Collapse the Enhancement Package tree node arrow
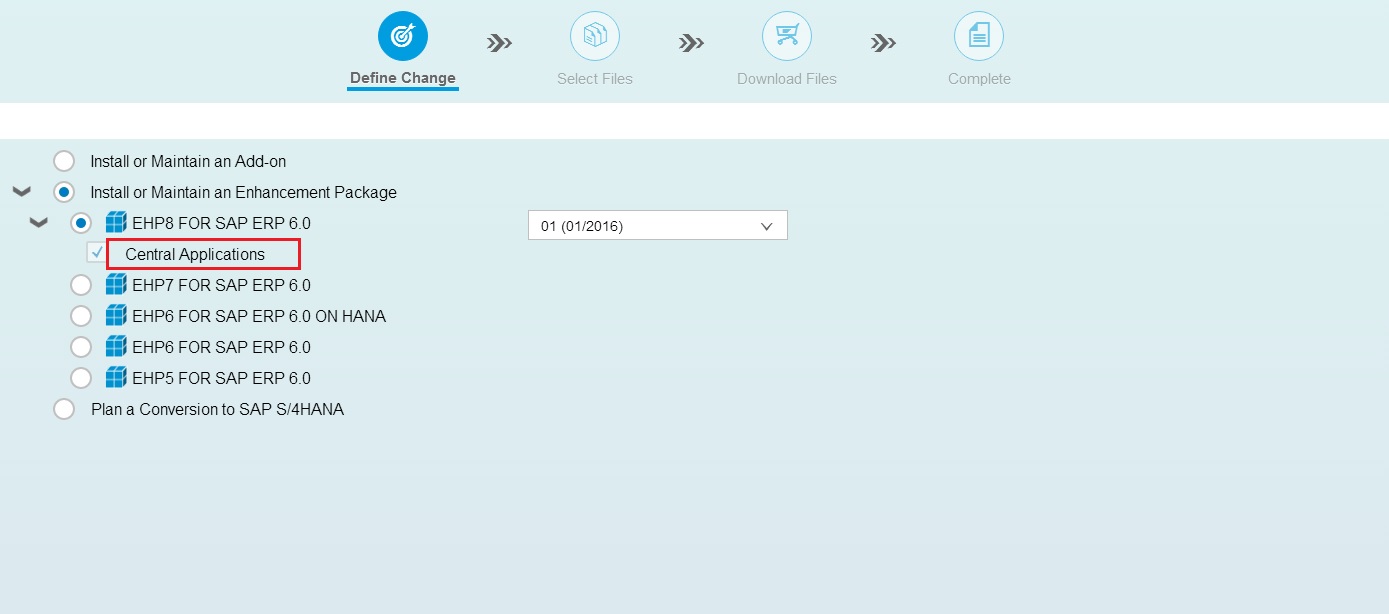The image size is (1389, 614). (21, 191)
